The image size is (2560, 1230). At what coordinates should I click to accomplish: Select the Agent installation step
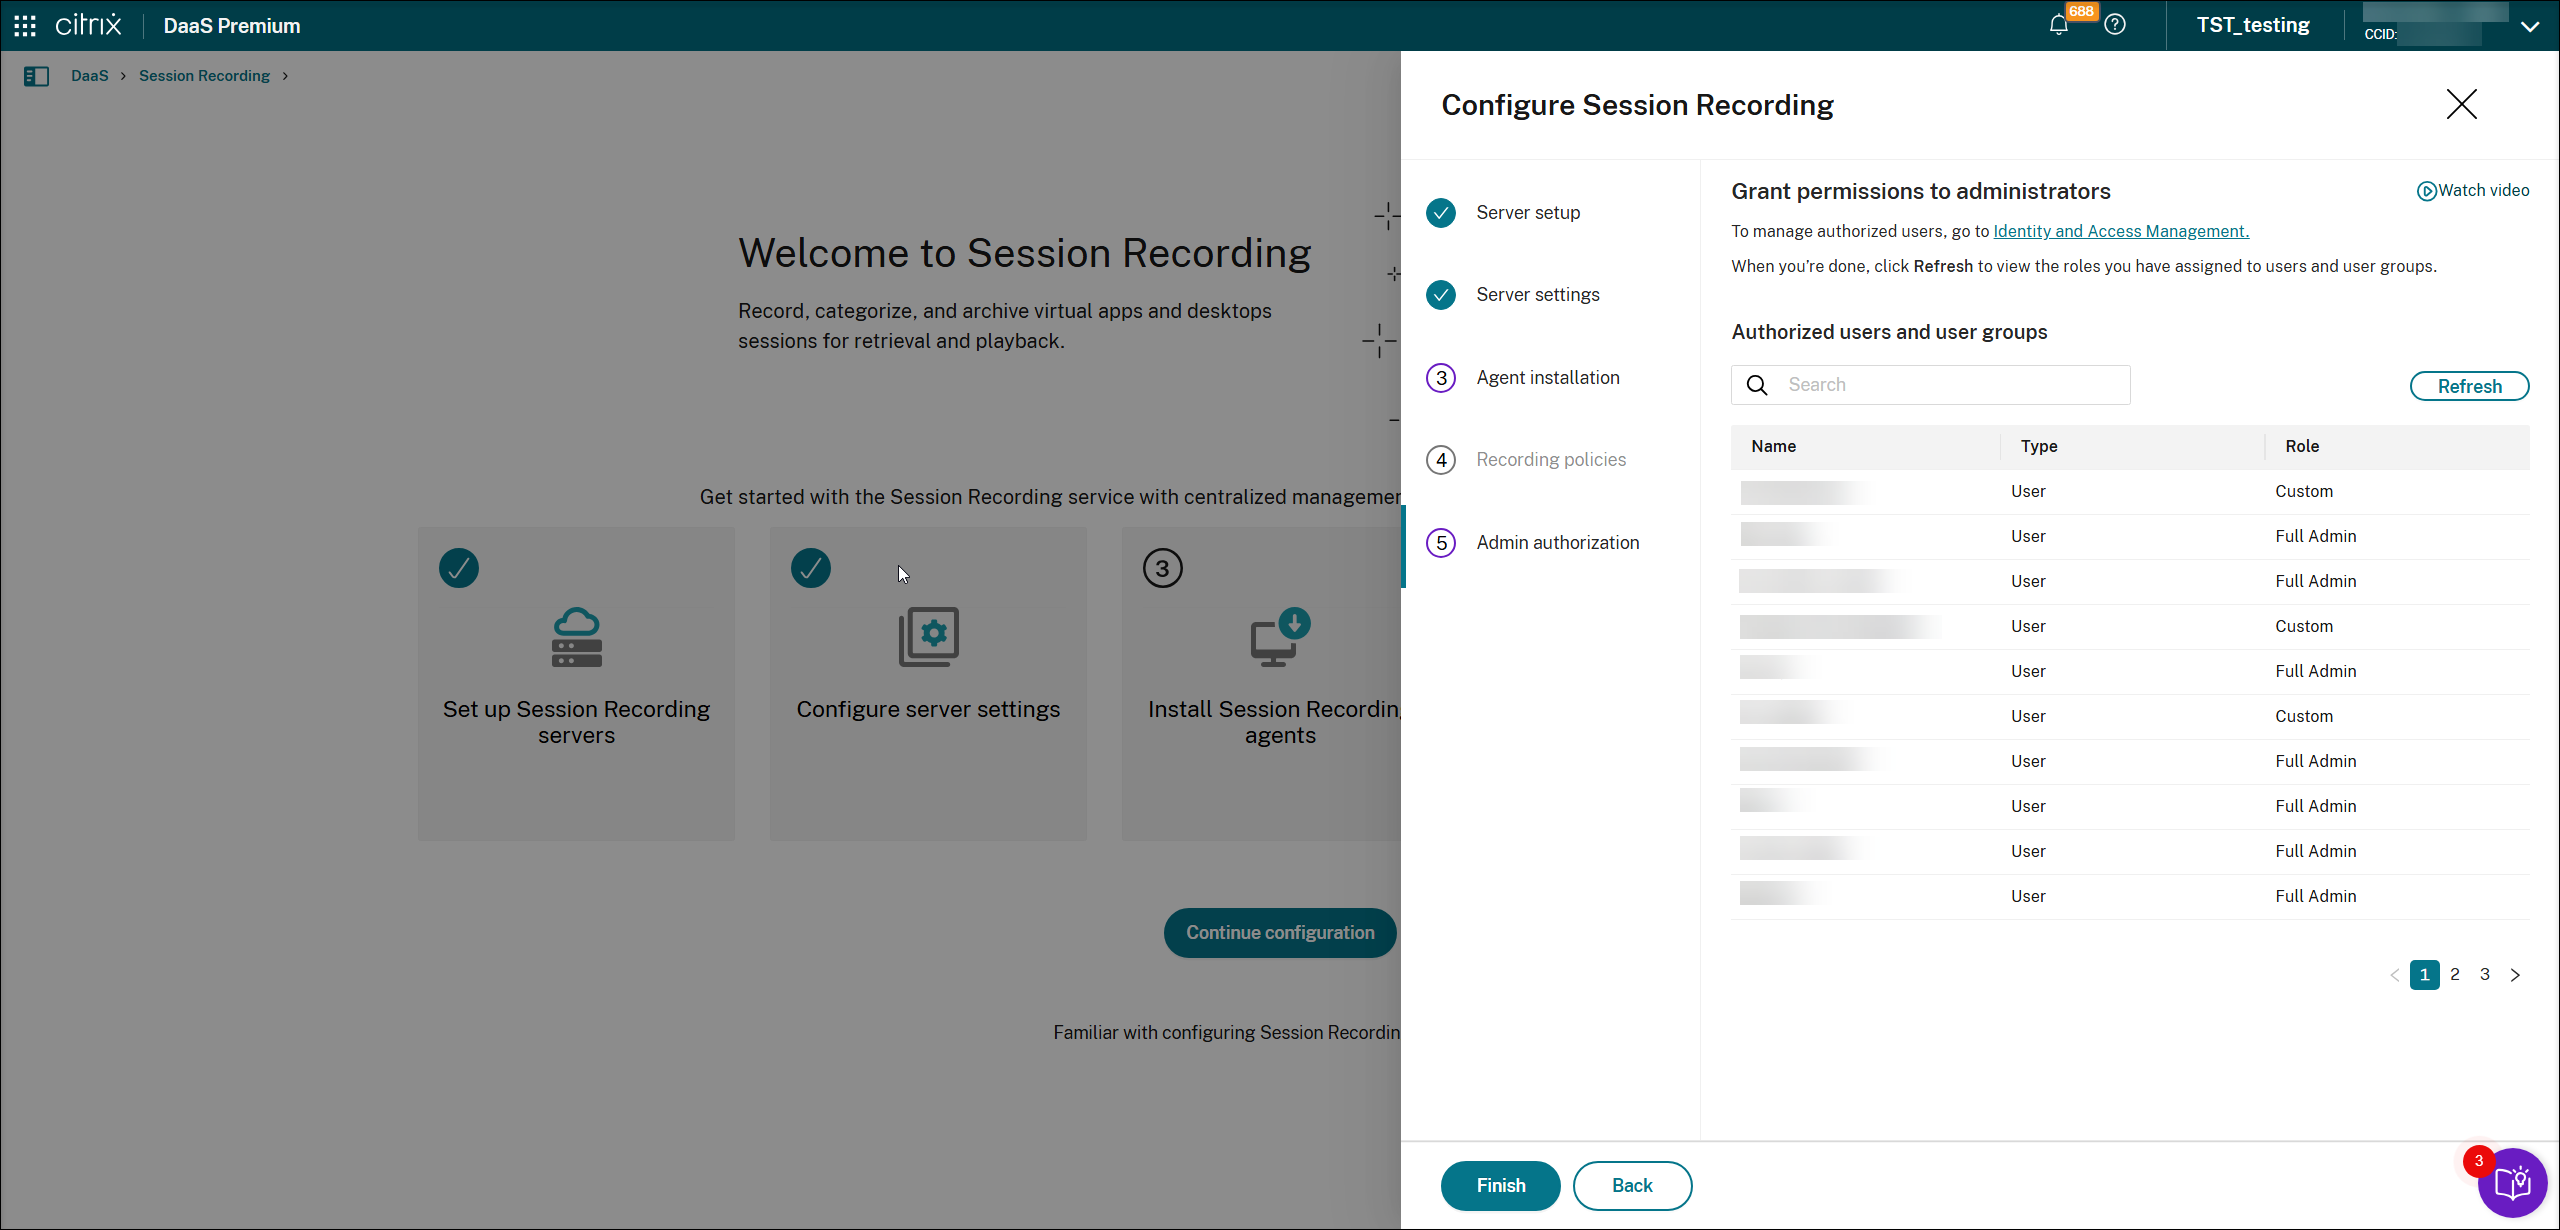pos(1548,377)
